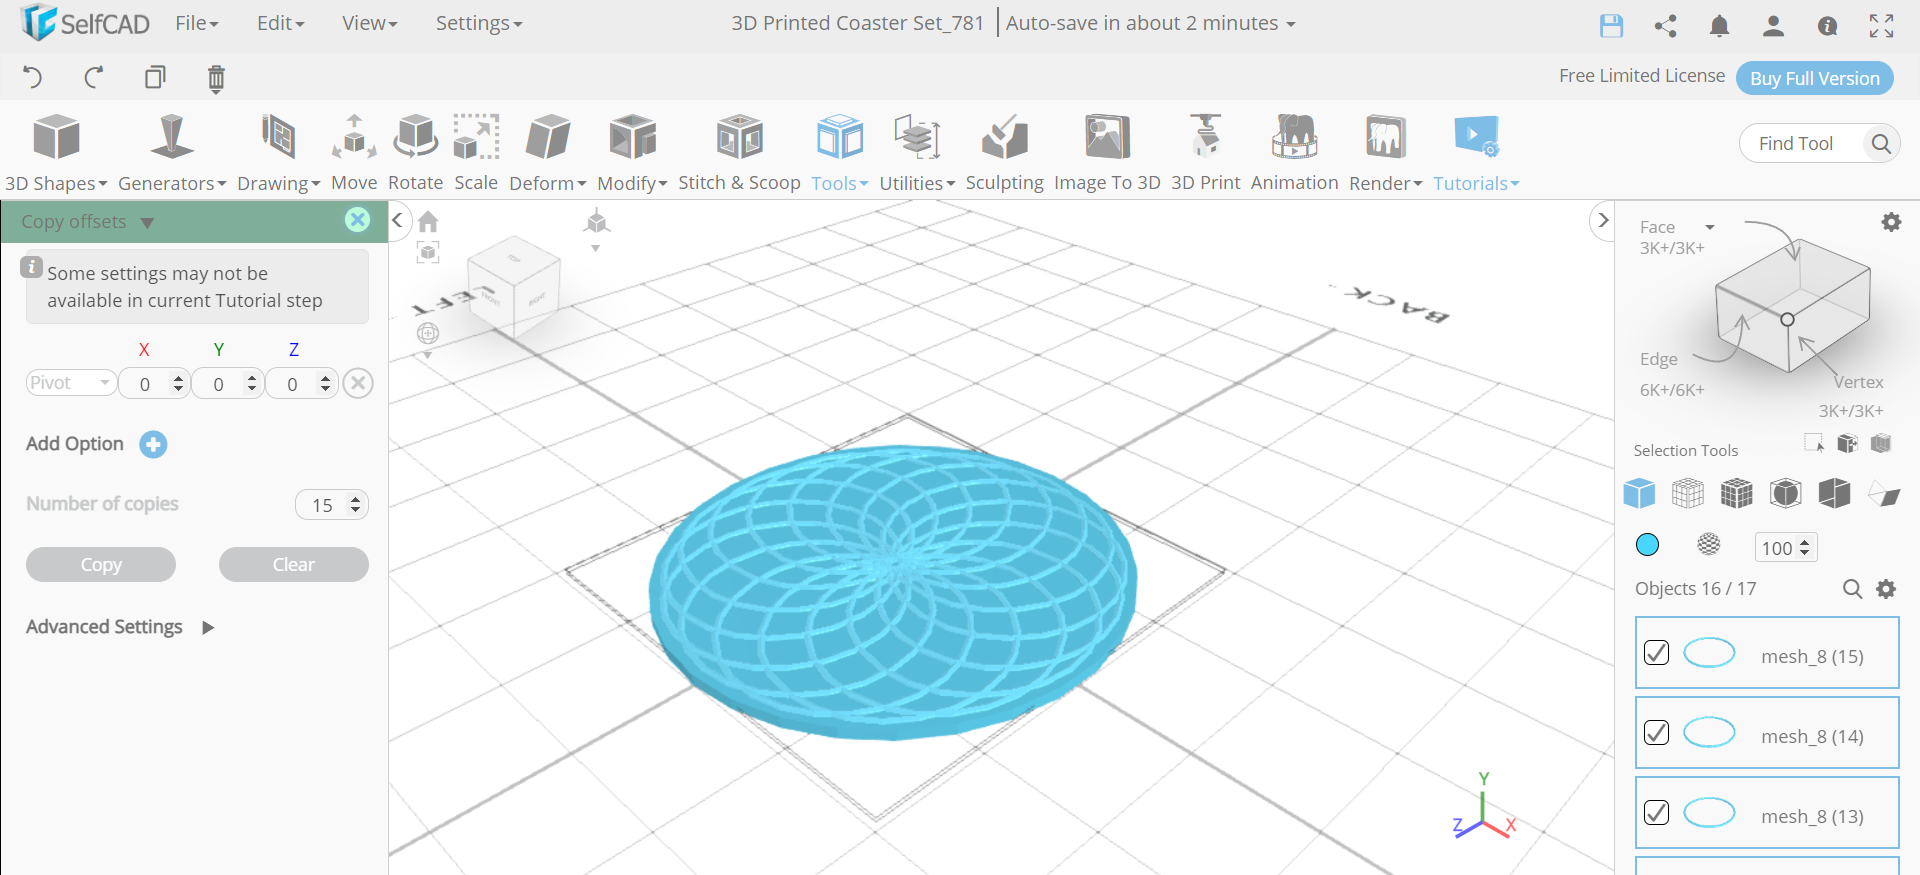
Task: Open the 3D Print tool
Action: tap(1205, 153)
